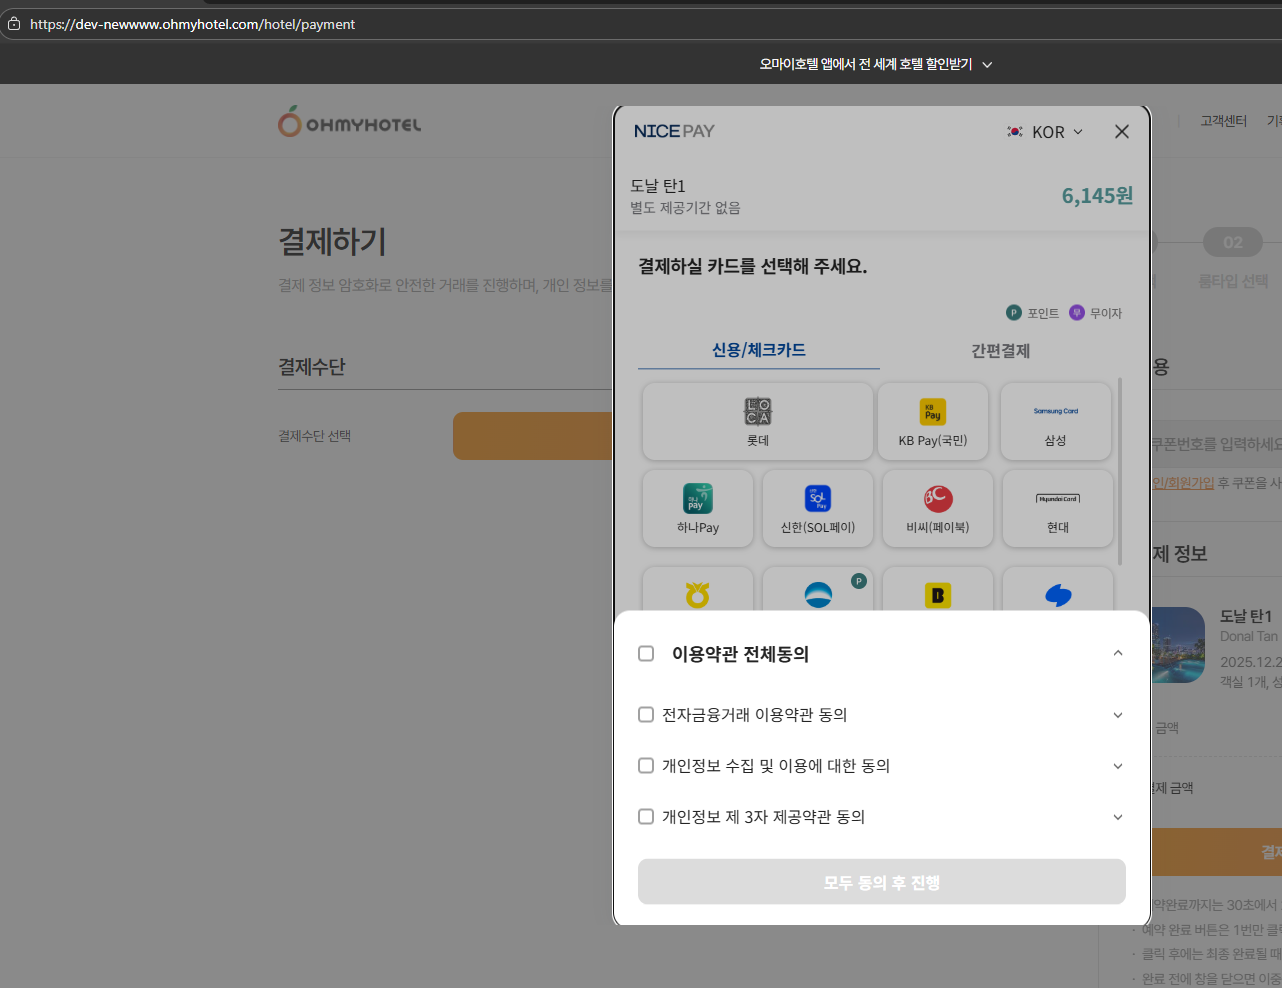Pick the 현대 Hyundai Card option
The image size is (1282, 988).
coord(1058,509)
